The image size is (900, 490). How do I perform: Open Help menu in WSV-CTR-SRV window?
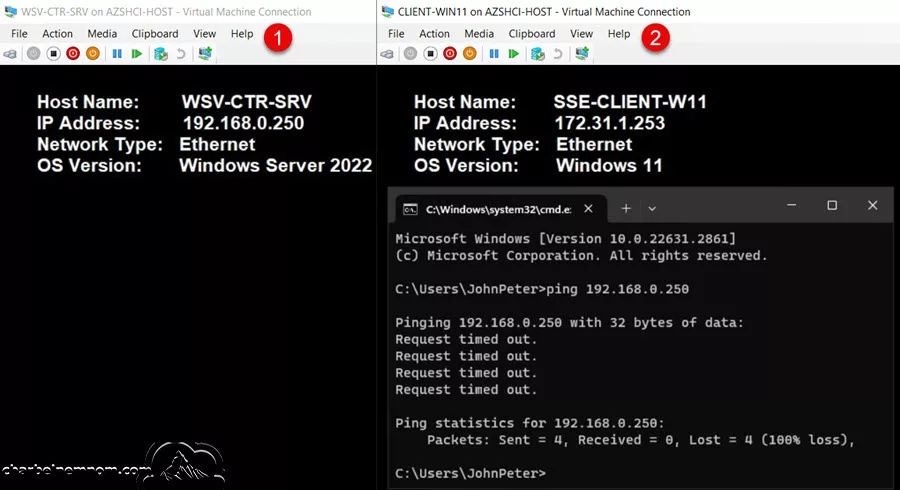(x=242, y=34)
